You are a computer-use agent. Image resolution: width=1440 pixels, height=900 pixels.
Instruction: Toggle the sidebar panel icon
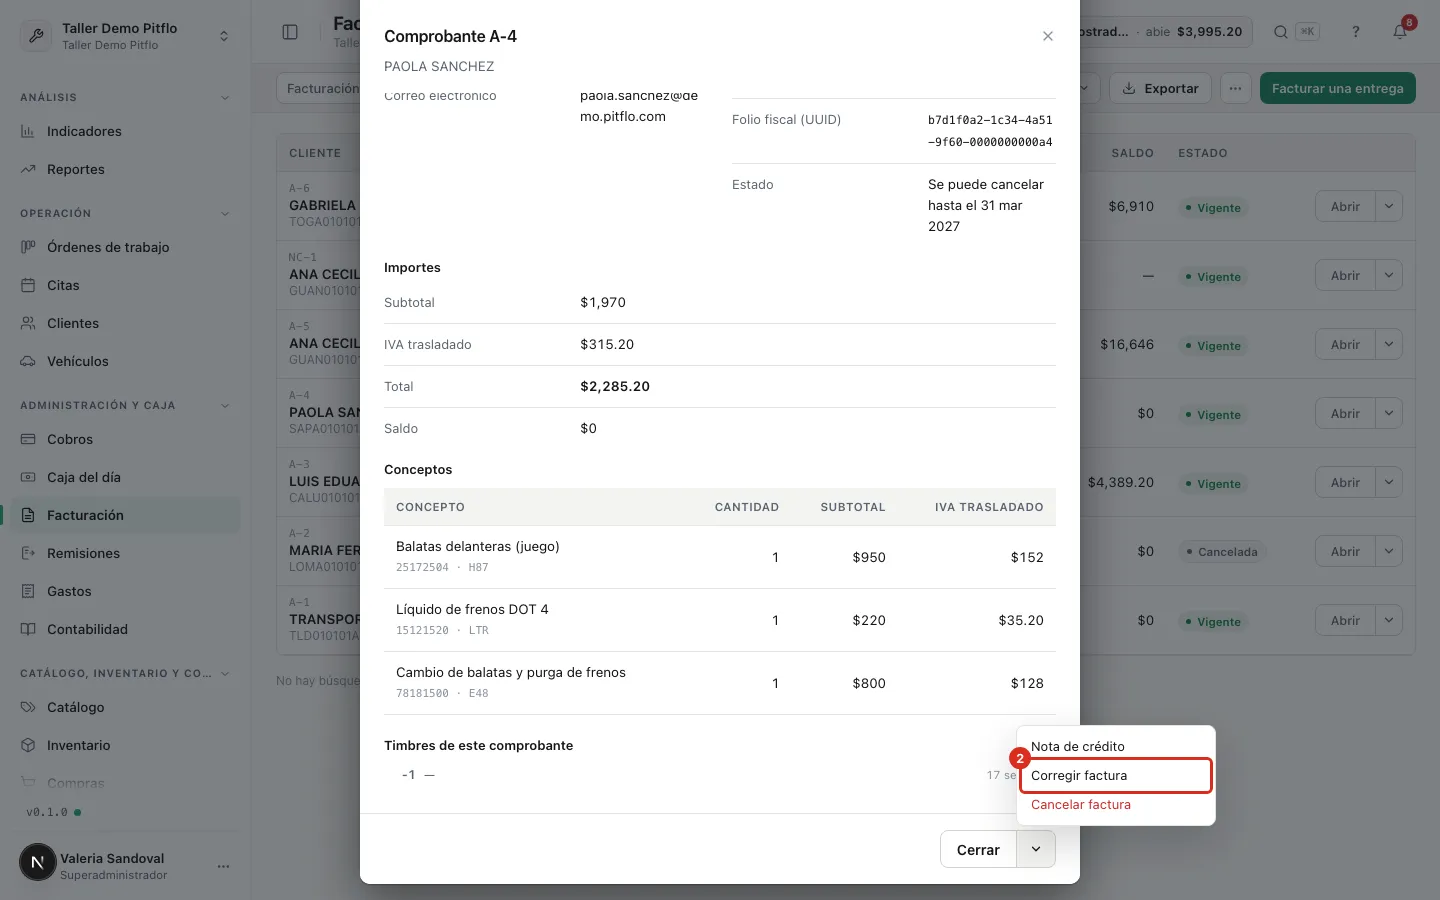pyautogui.click(x=290, y=32)
